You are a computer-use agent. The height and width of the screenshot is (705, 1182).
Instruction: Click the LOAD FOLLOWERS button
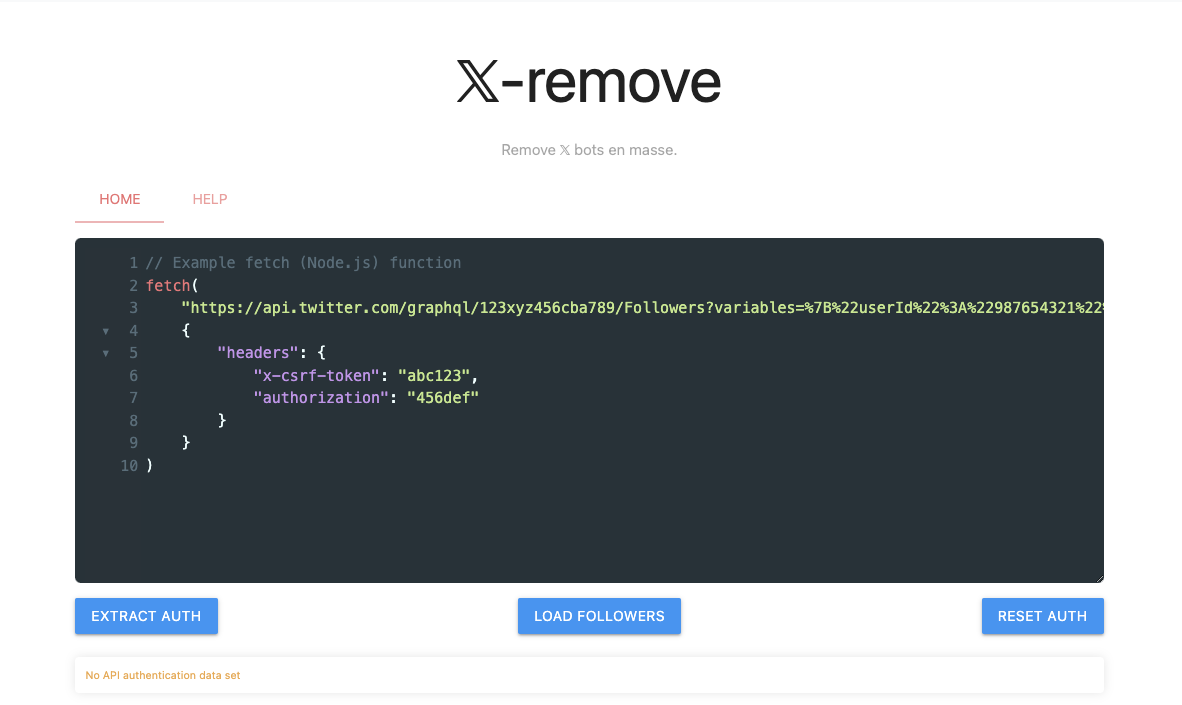point(599,616)
